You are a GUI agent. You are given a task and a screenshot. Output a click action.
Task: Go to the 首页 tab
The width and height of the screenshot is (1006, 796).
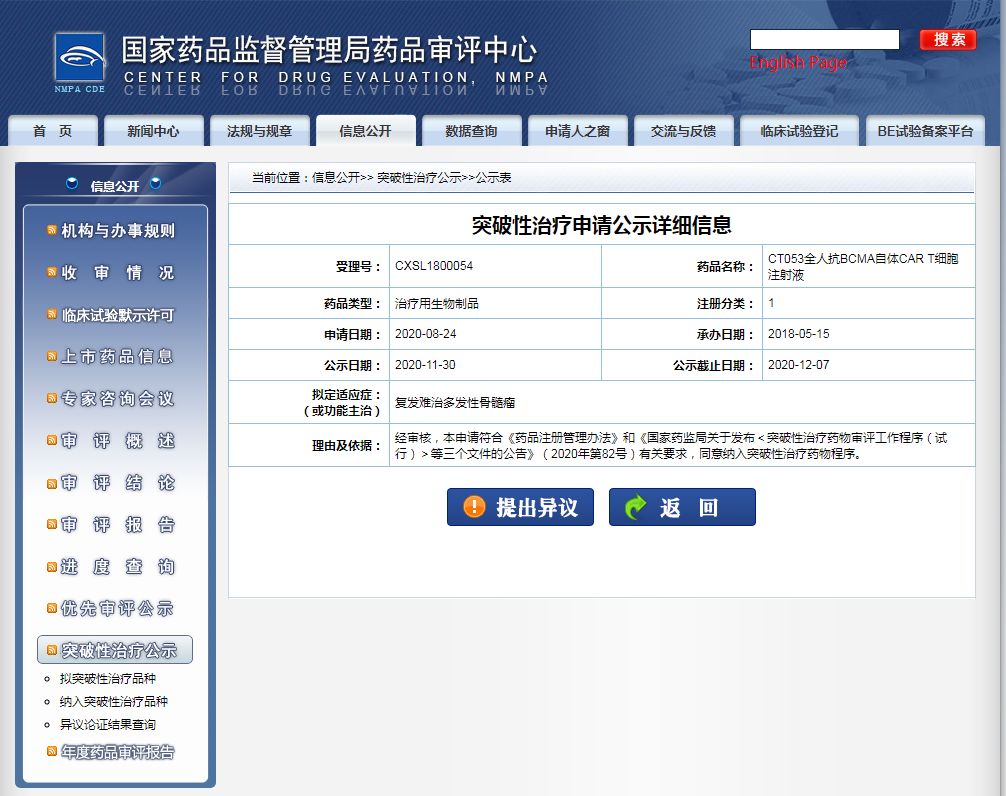tap(53, 131)
